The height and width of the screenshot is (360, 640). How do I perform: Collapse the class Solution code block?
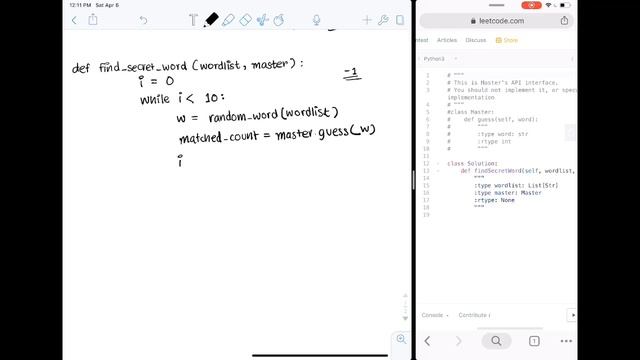coord(438,164)
